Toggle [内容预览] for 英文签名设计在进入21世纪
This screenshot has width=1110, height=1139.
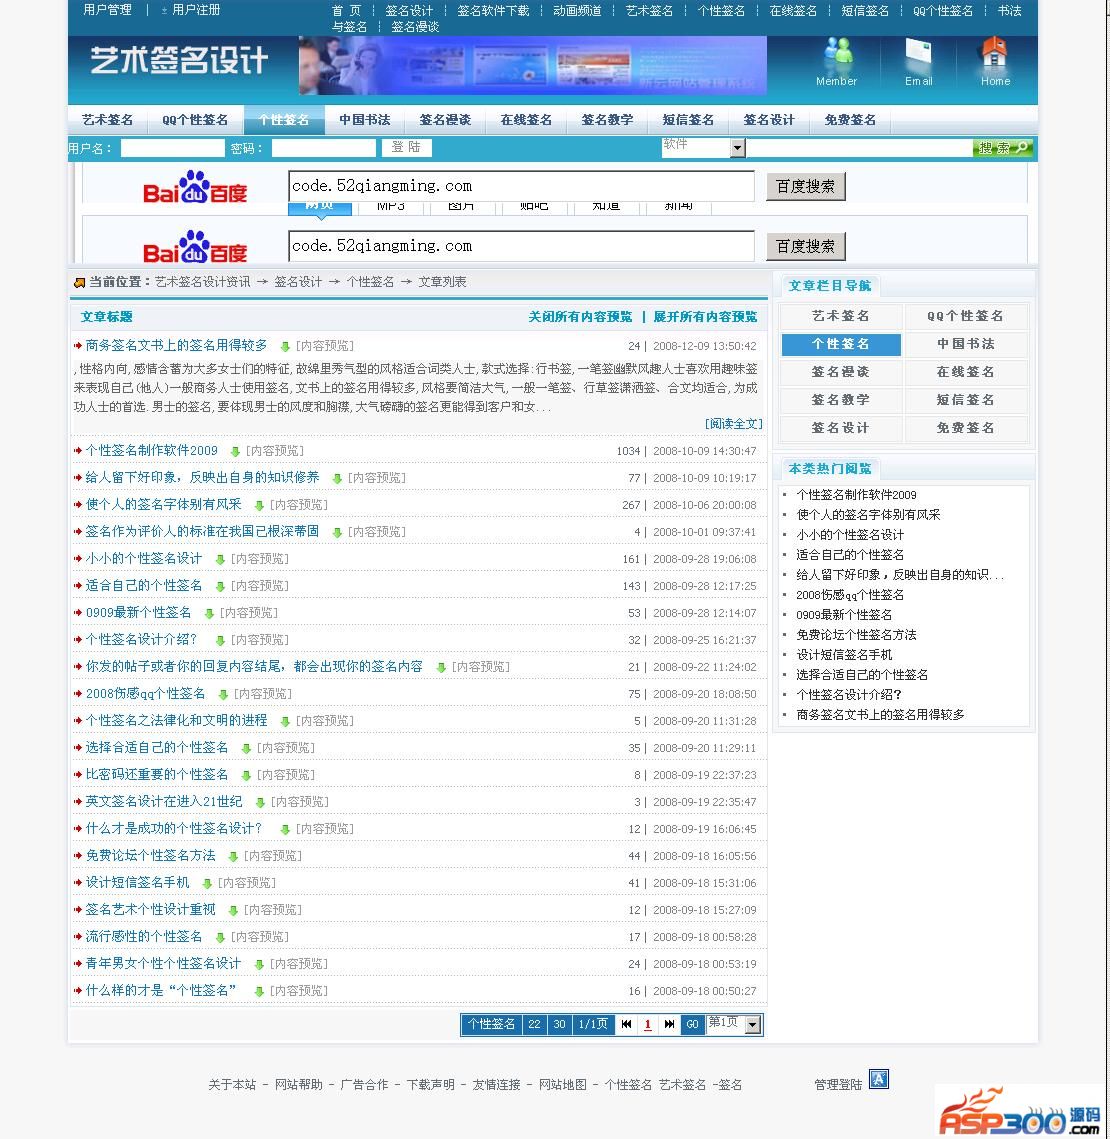pos(299,802)
